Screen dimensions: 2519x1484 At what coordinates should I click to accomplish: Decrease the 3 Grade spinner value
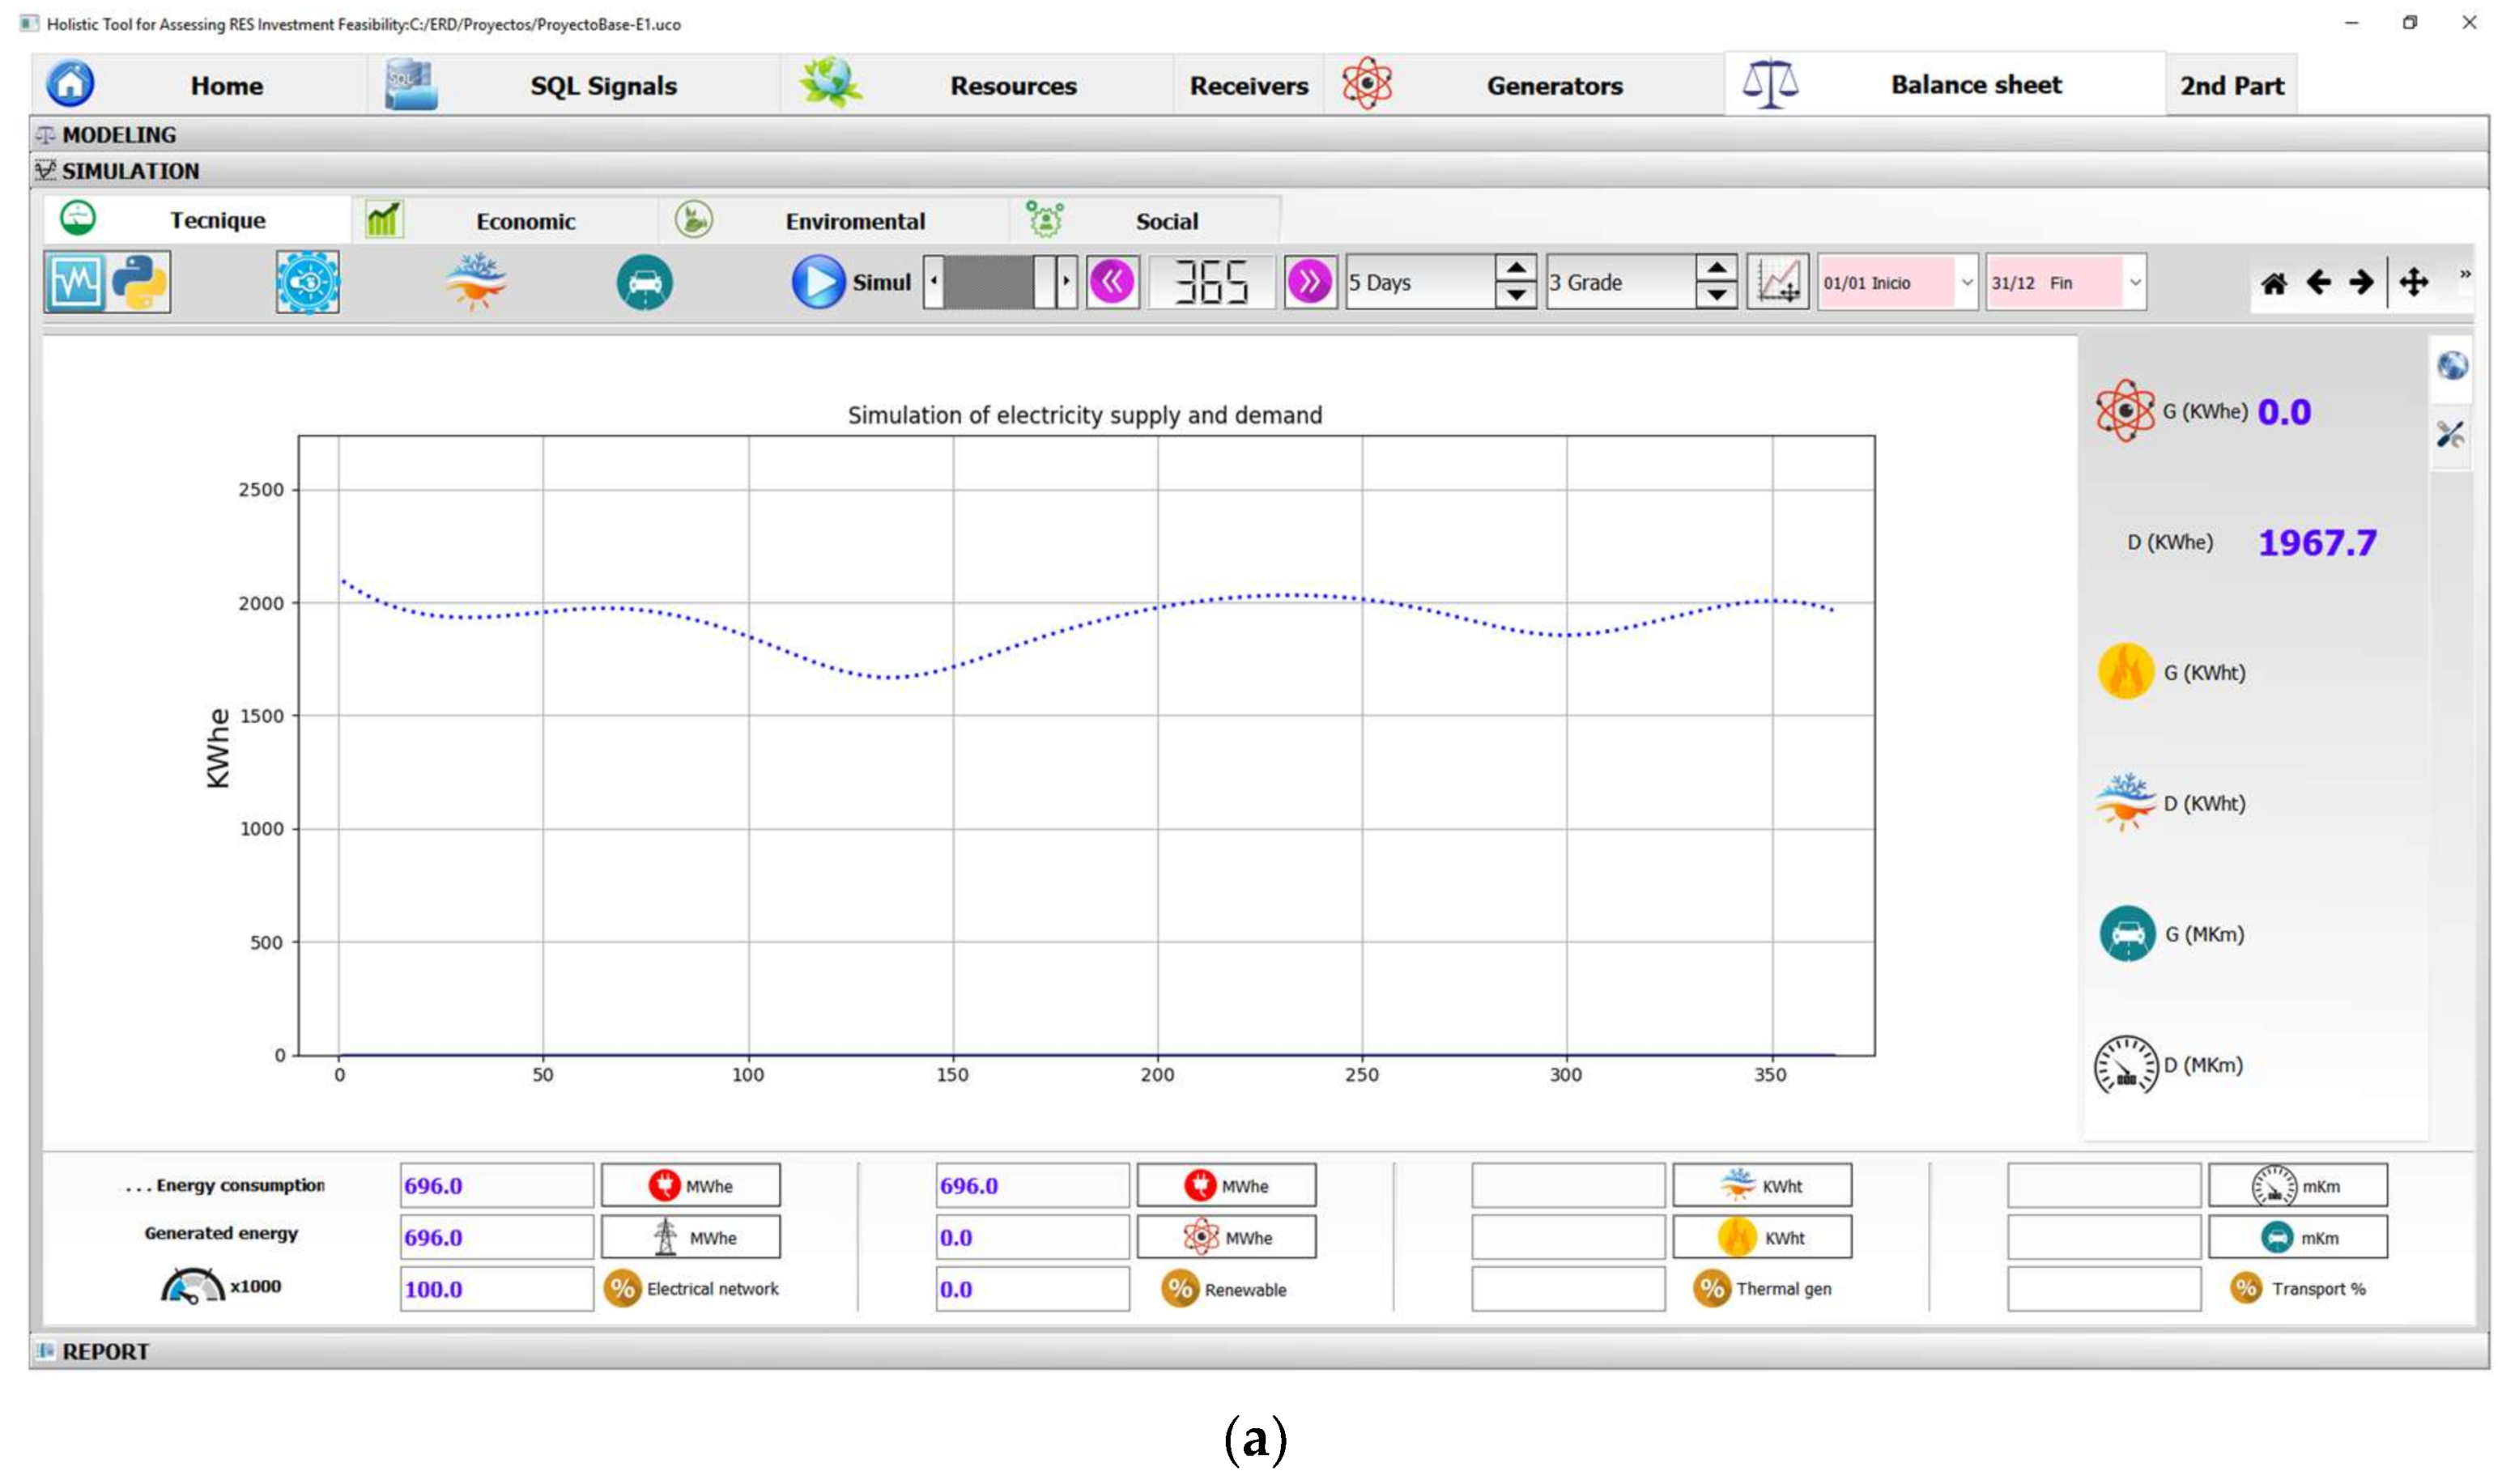tap(1716, 296)
